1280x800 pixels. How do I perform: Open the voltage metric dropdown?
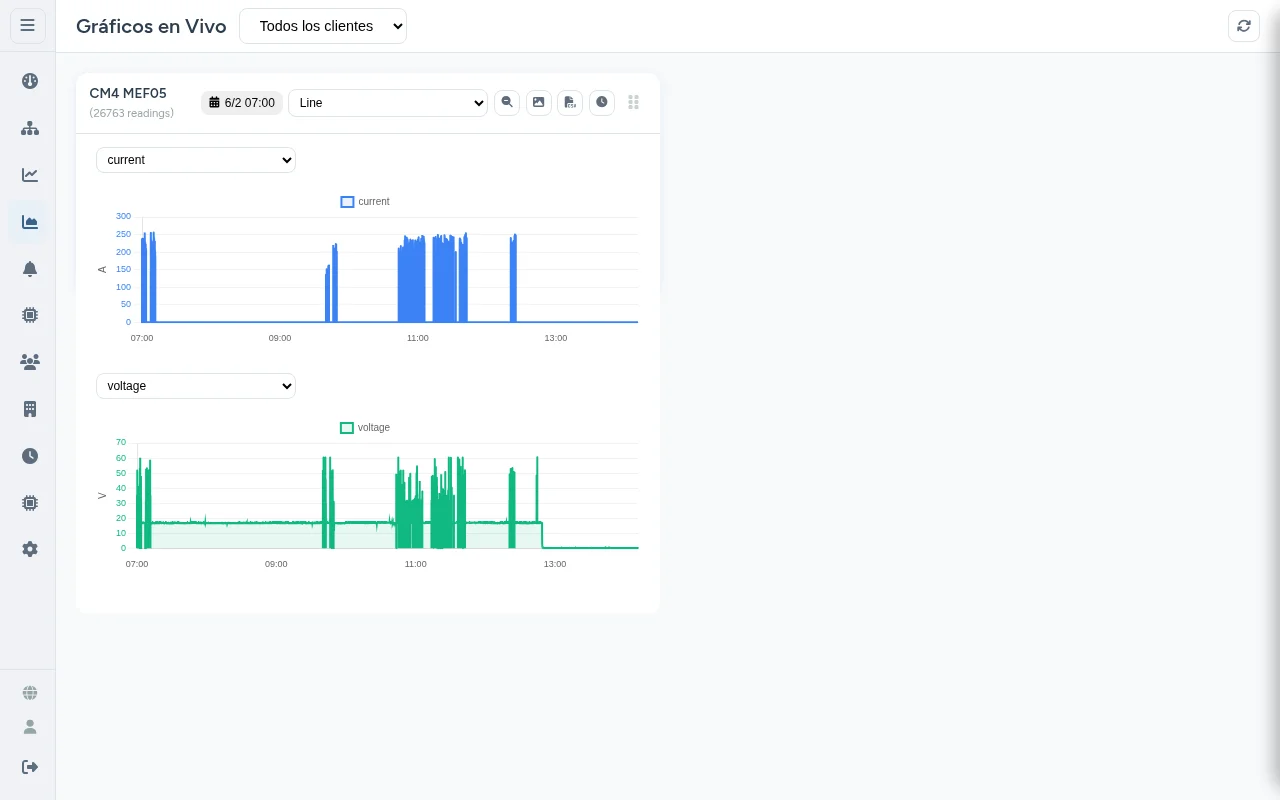click(196, 386)
